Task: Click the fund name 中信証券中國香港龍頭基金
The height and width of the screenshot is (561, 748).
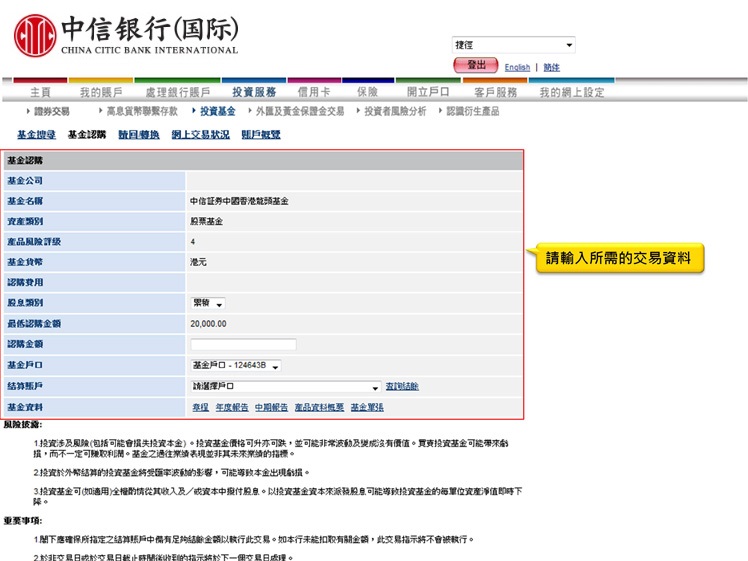Action: tap(239, 201)
